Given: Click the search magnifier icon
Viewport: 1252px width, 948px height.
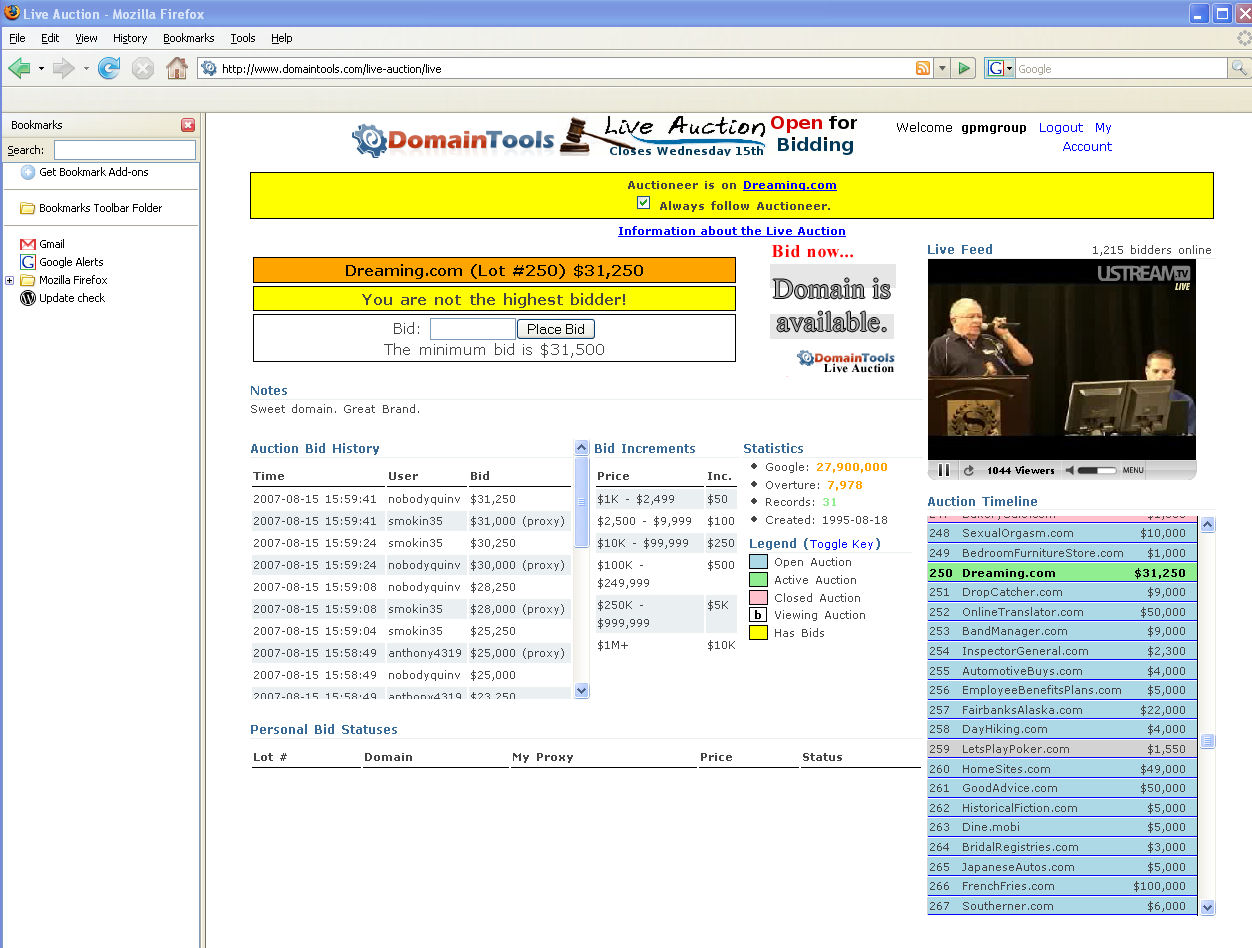Looking at the screenshot, I should point(1238,68).
